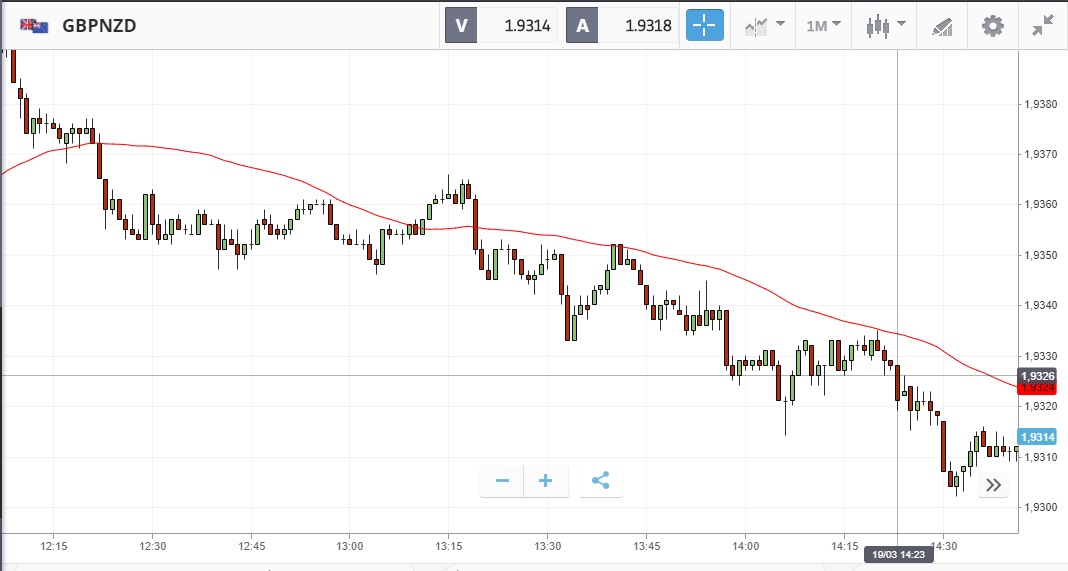
Task: Select the GBPNZD symbol name
Action: click(99, 26)
